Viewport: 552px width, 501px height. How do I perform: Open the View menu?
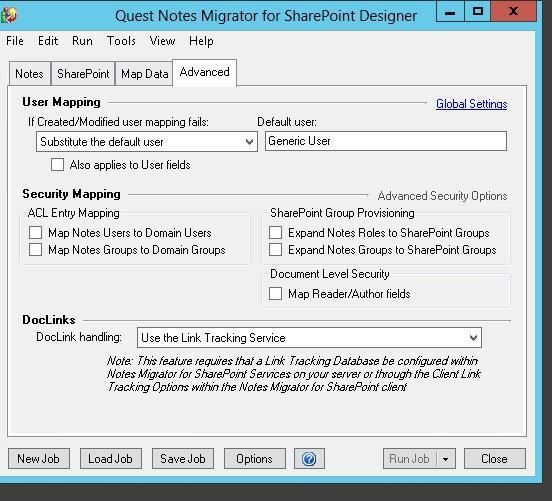point(162,41)
